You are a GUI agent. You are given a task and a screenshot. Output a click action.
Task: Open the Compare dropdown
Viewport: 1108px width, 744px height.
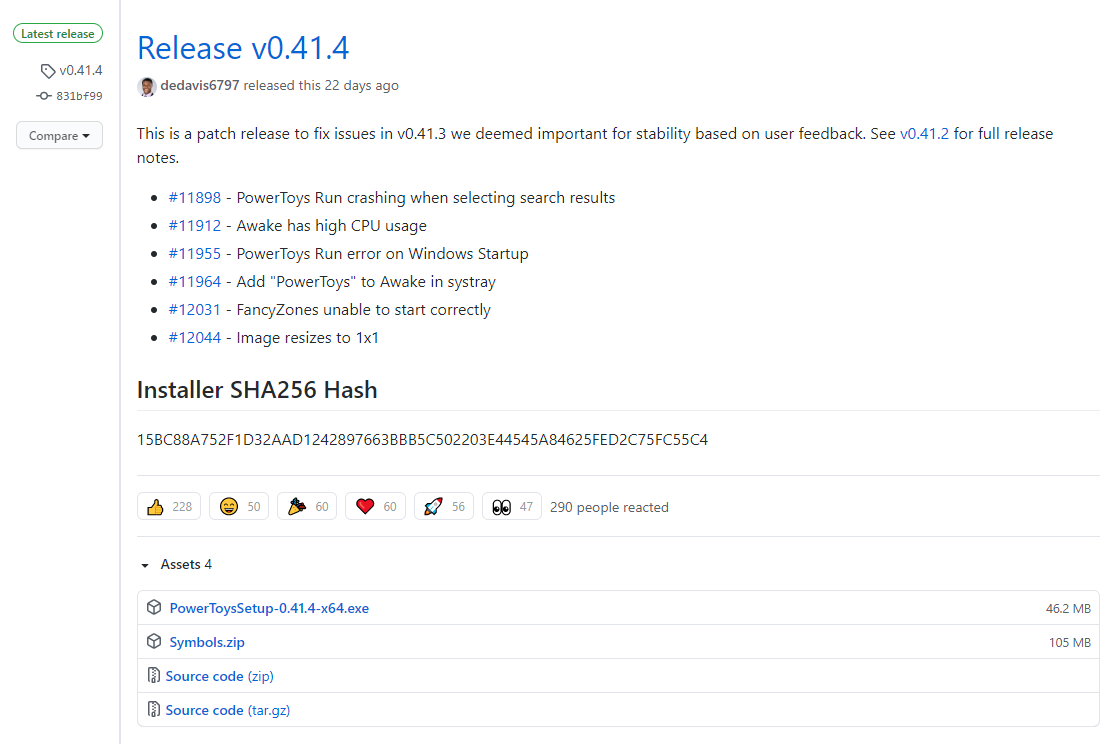tap(59, 136)
